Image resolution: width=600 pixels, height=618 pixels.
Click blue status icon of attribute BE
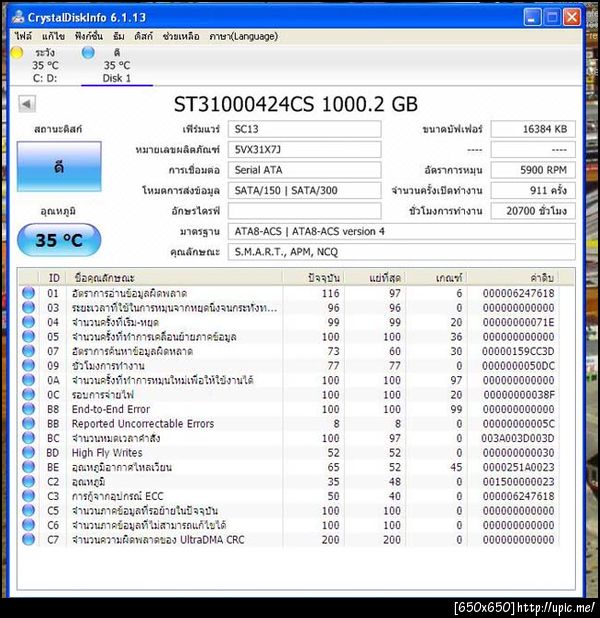(28, 467)
